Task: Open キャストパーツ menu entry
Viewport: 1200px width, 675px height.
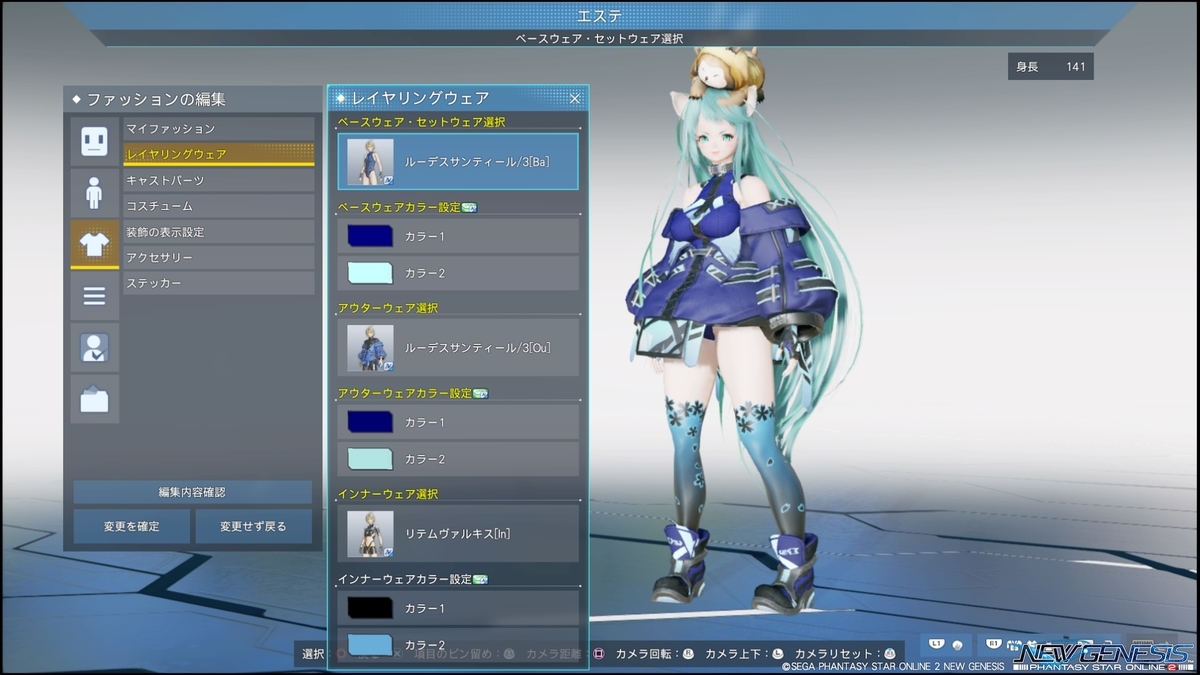Action: pos(219,180)
